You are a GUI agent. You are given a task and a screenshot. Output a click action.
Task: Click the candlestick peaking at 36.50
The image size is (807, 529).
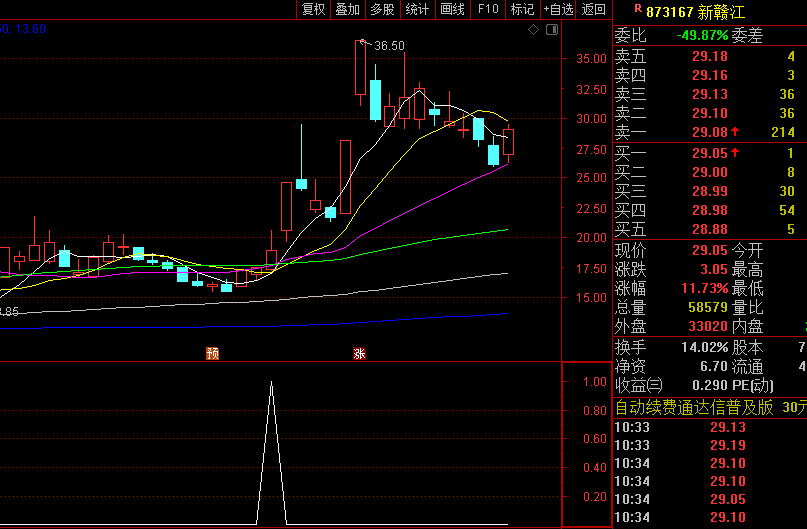coord(360,68)
